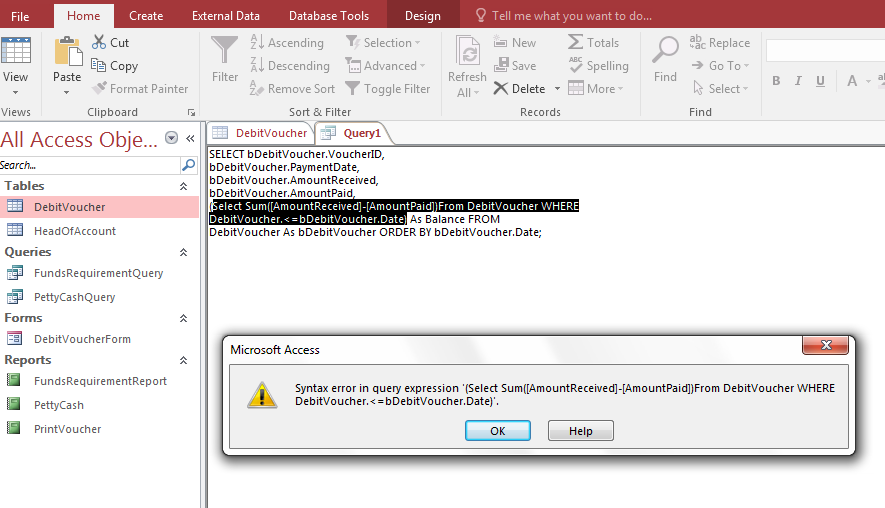Open the View dropdown arrow
Viewport: 885px width, 508px height.
pyautogui.click(x=15, y=92)
